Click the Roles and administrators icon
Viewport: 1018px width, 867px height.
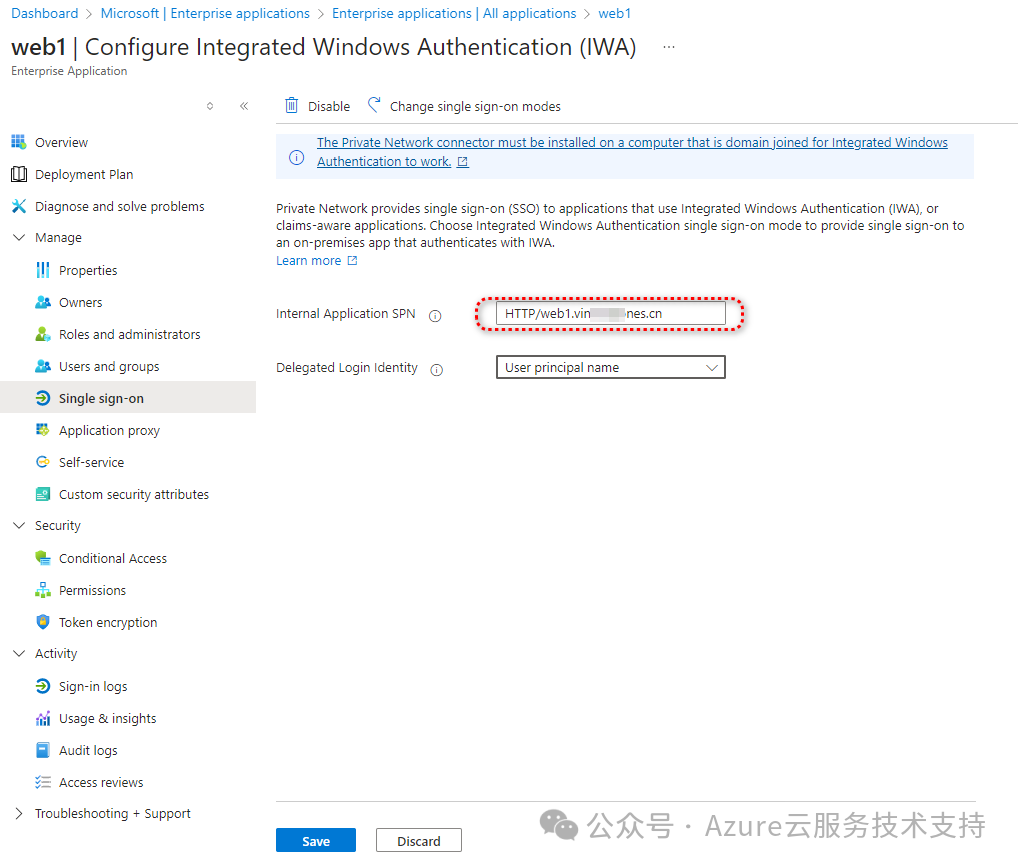(43, 334)
